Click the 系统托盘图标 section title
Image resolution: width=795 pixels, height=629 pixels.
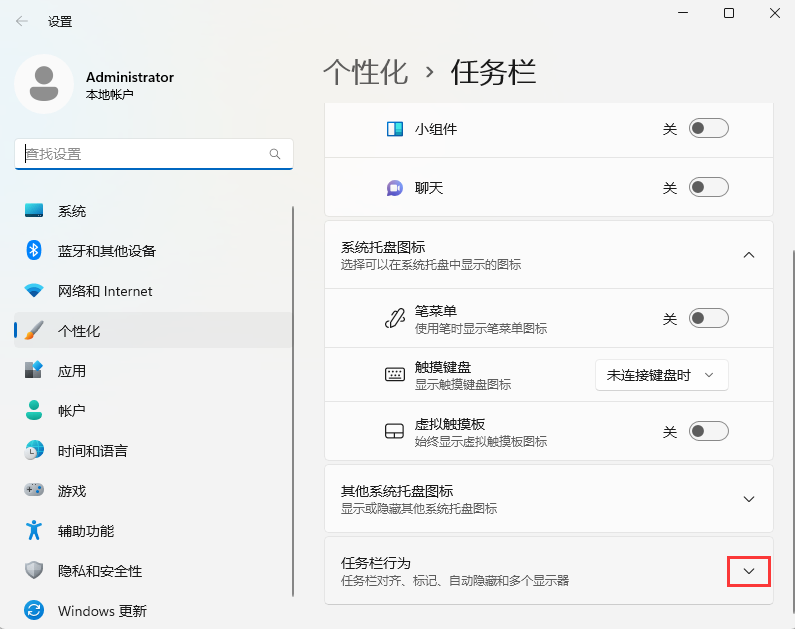click(x=383, y=247)
